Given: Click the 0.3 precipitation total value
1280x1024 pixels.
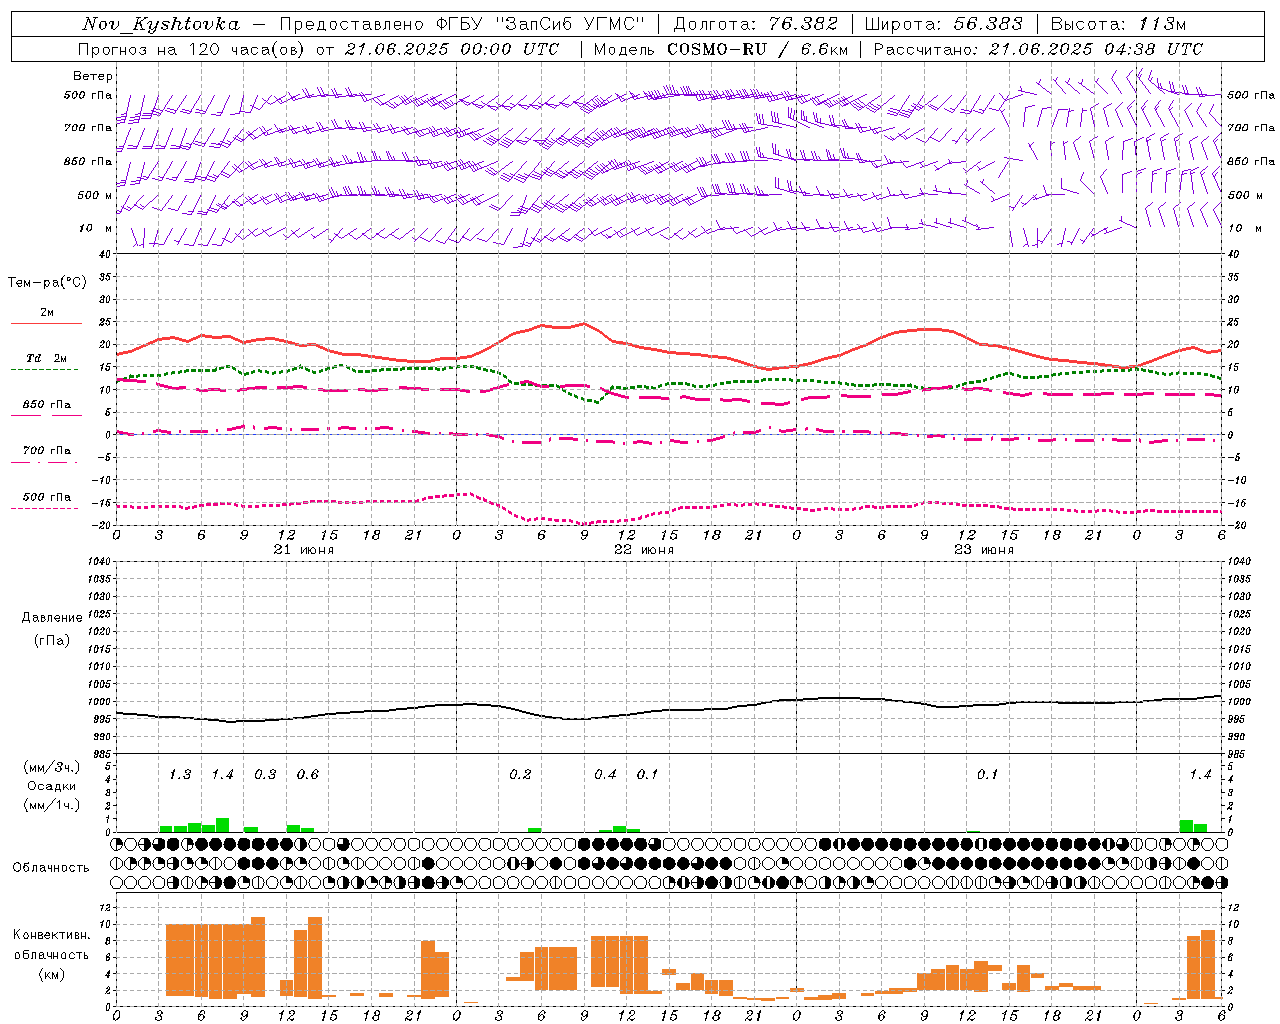Looking at the screenshot, I should pyautogui.click(x=265, y=775).
